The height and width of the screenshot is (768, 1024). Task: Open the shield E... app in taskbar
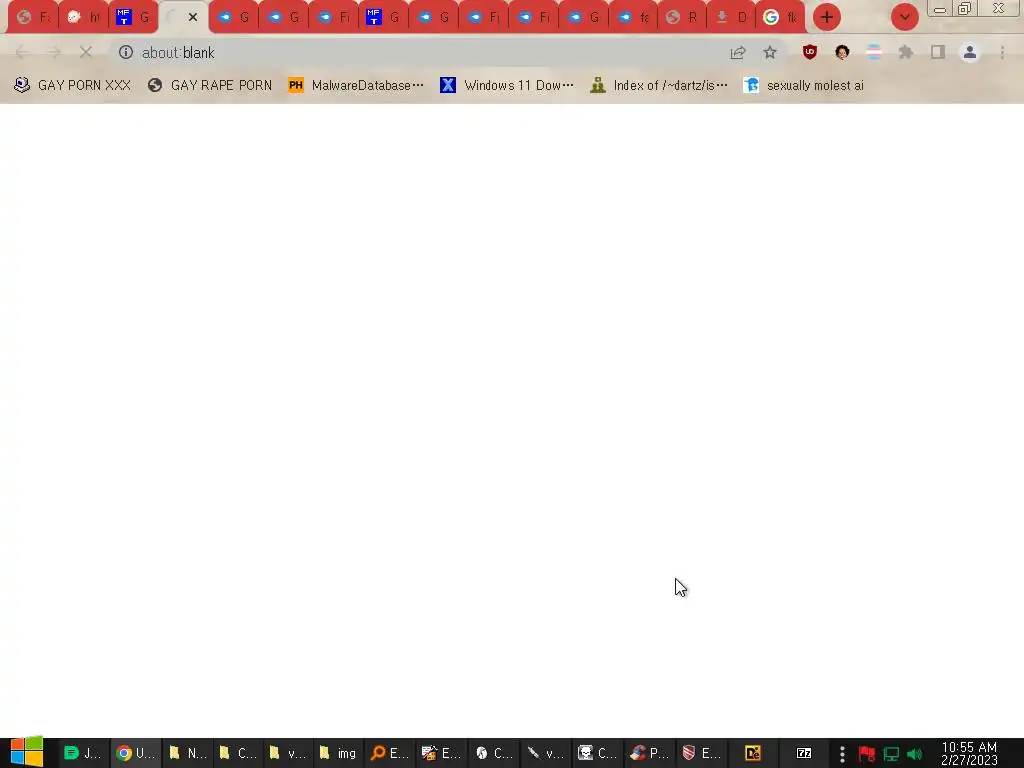(701, 753)
